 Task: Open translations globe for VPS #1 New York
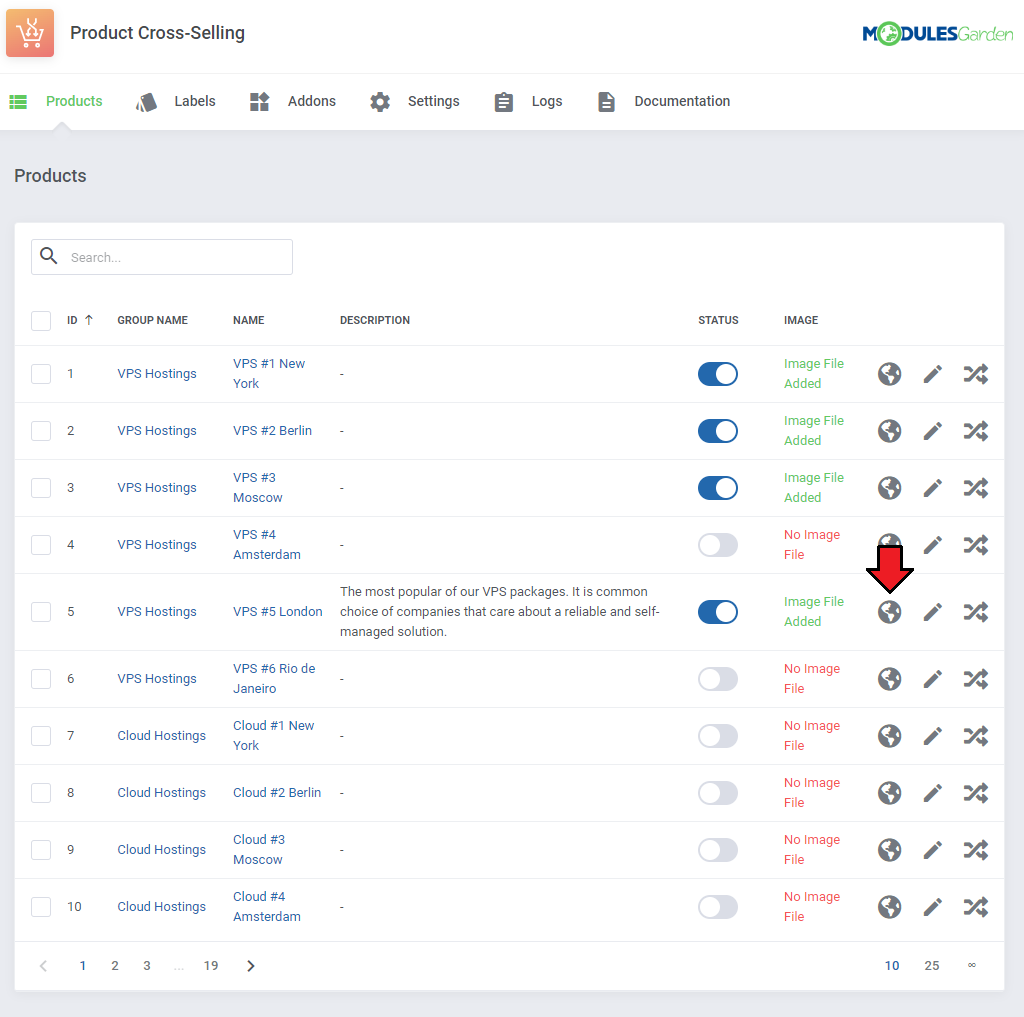889,374
